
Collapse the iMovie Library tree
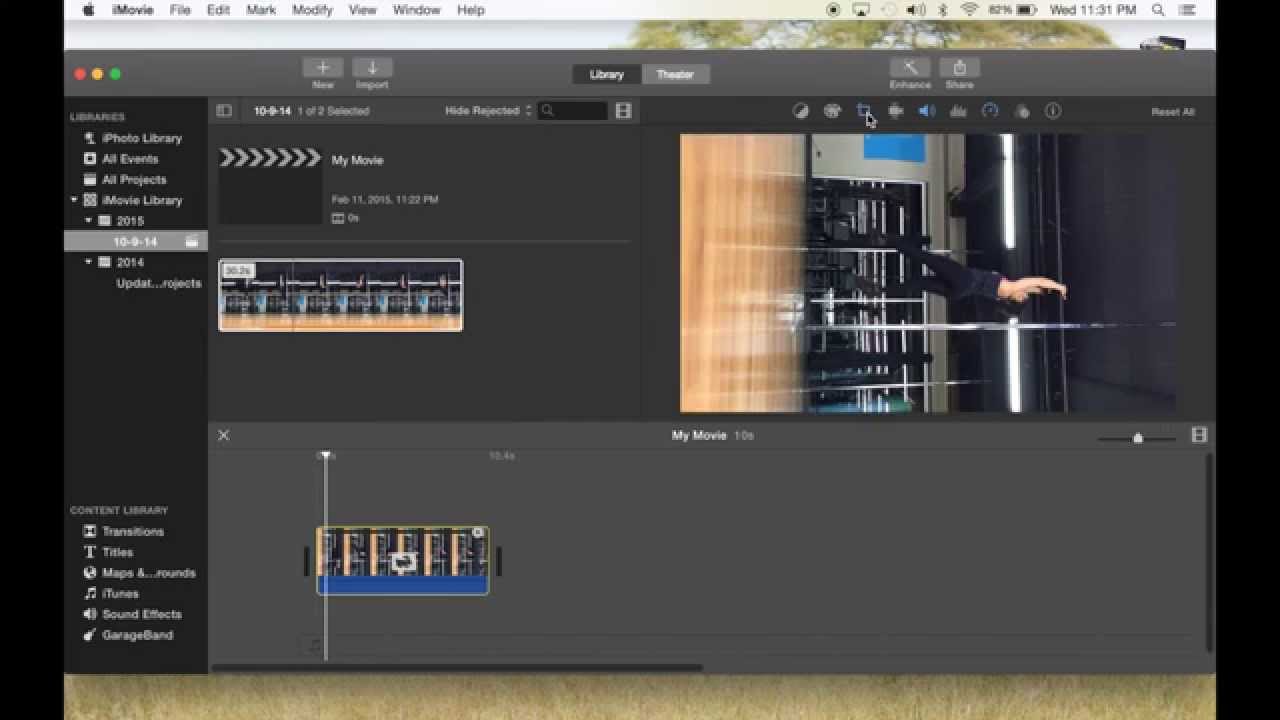pyautogui.click(x=74, y=200)
